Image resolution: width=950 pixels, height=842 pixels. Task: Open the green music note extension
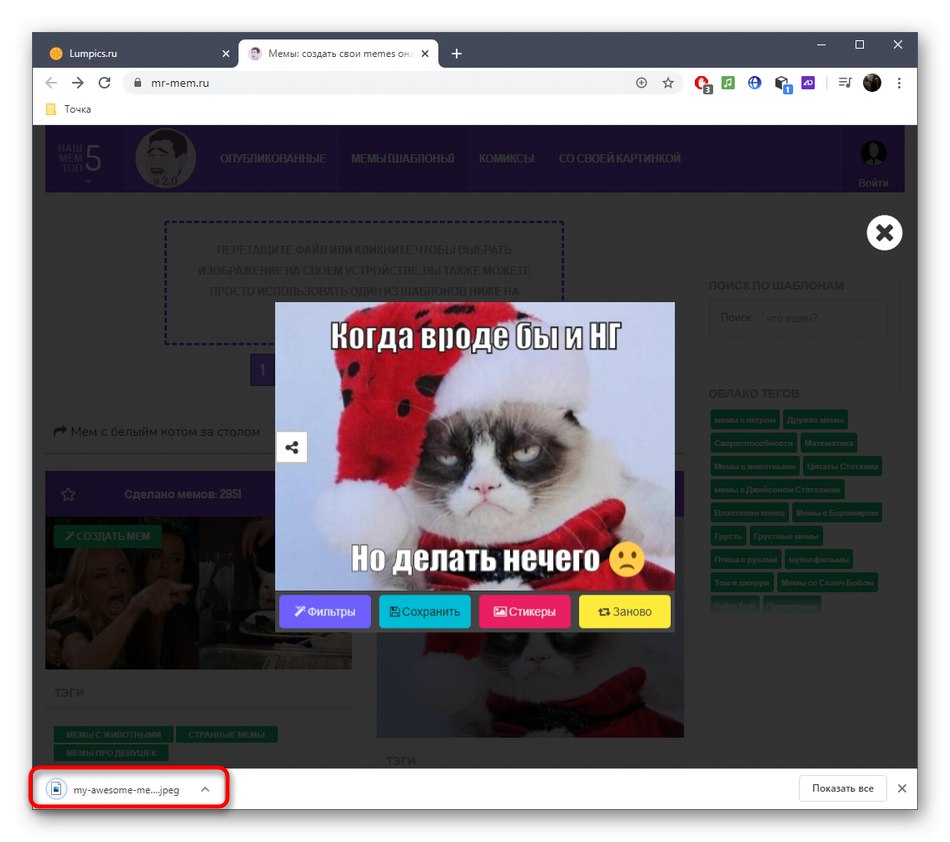pos(728,82)
